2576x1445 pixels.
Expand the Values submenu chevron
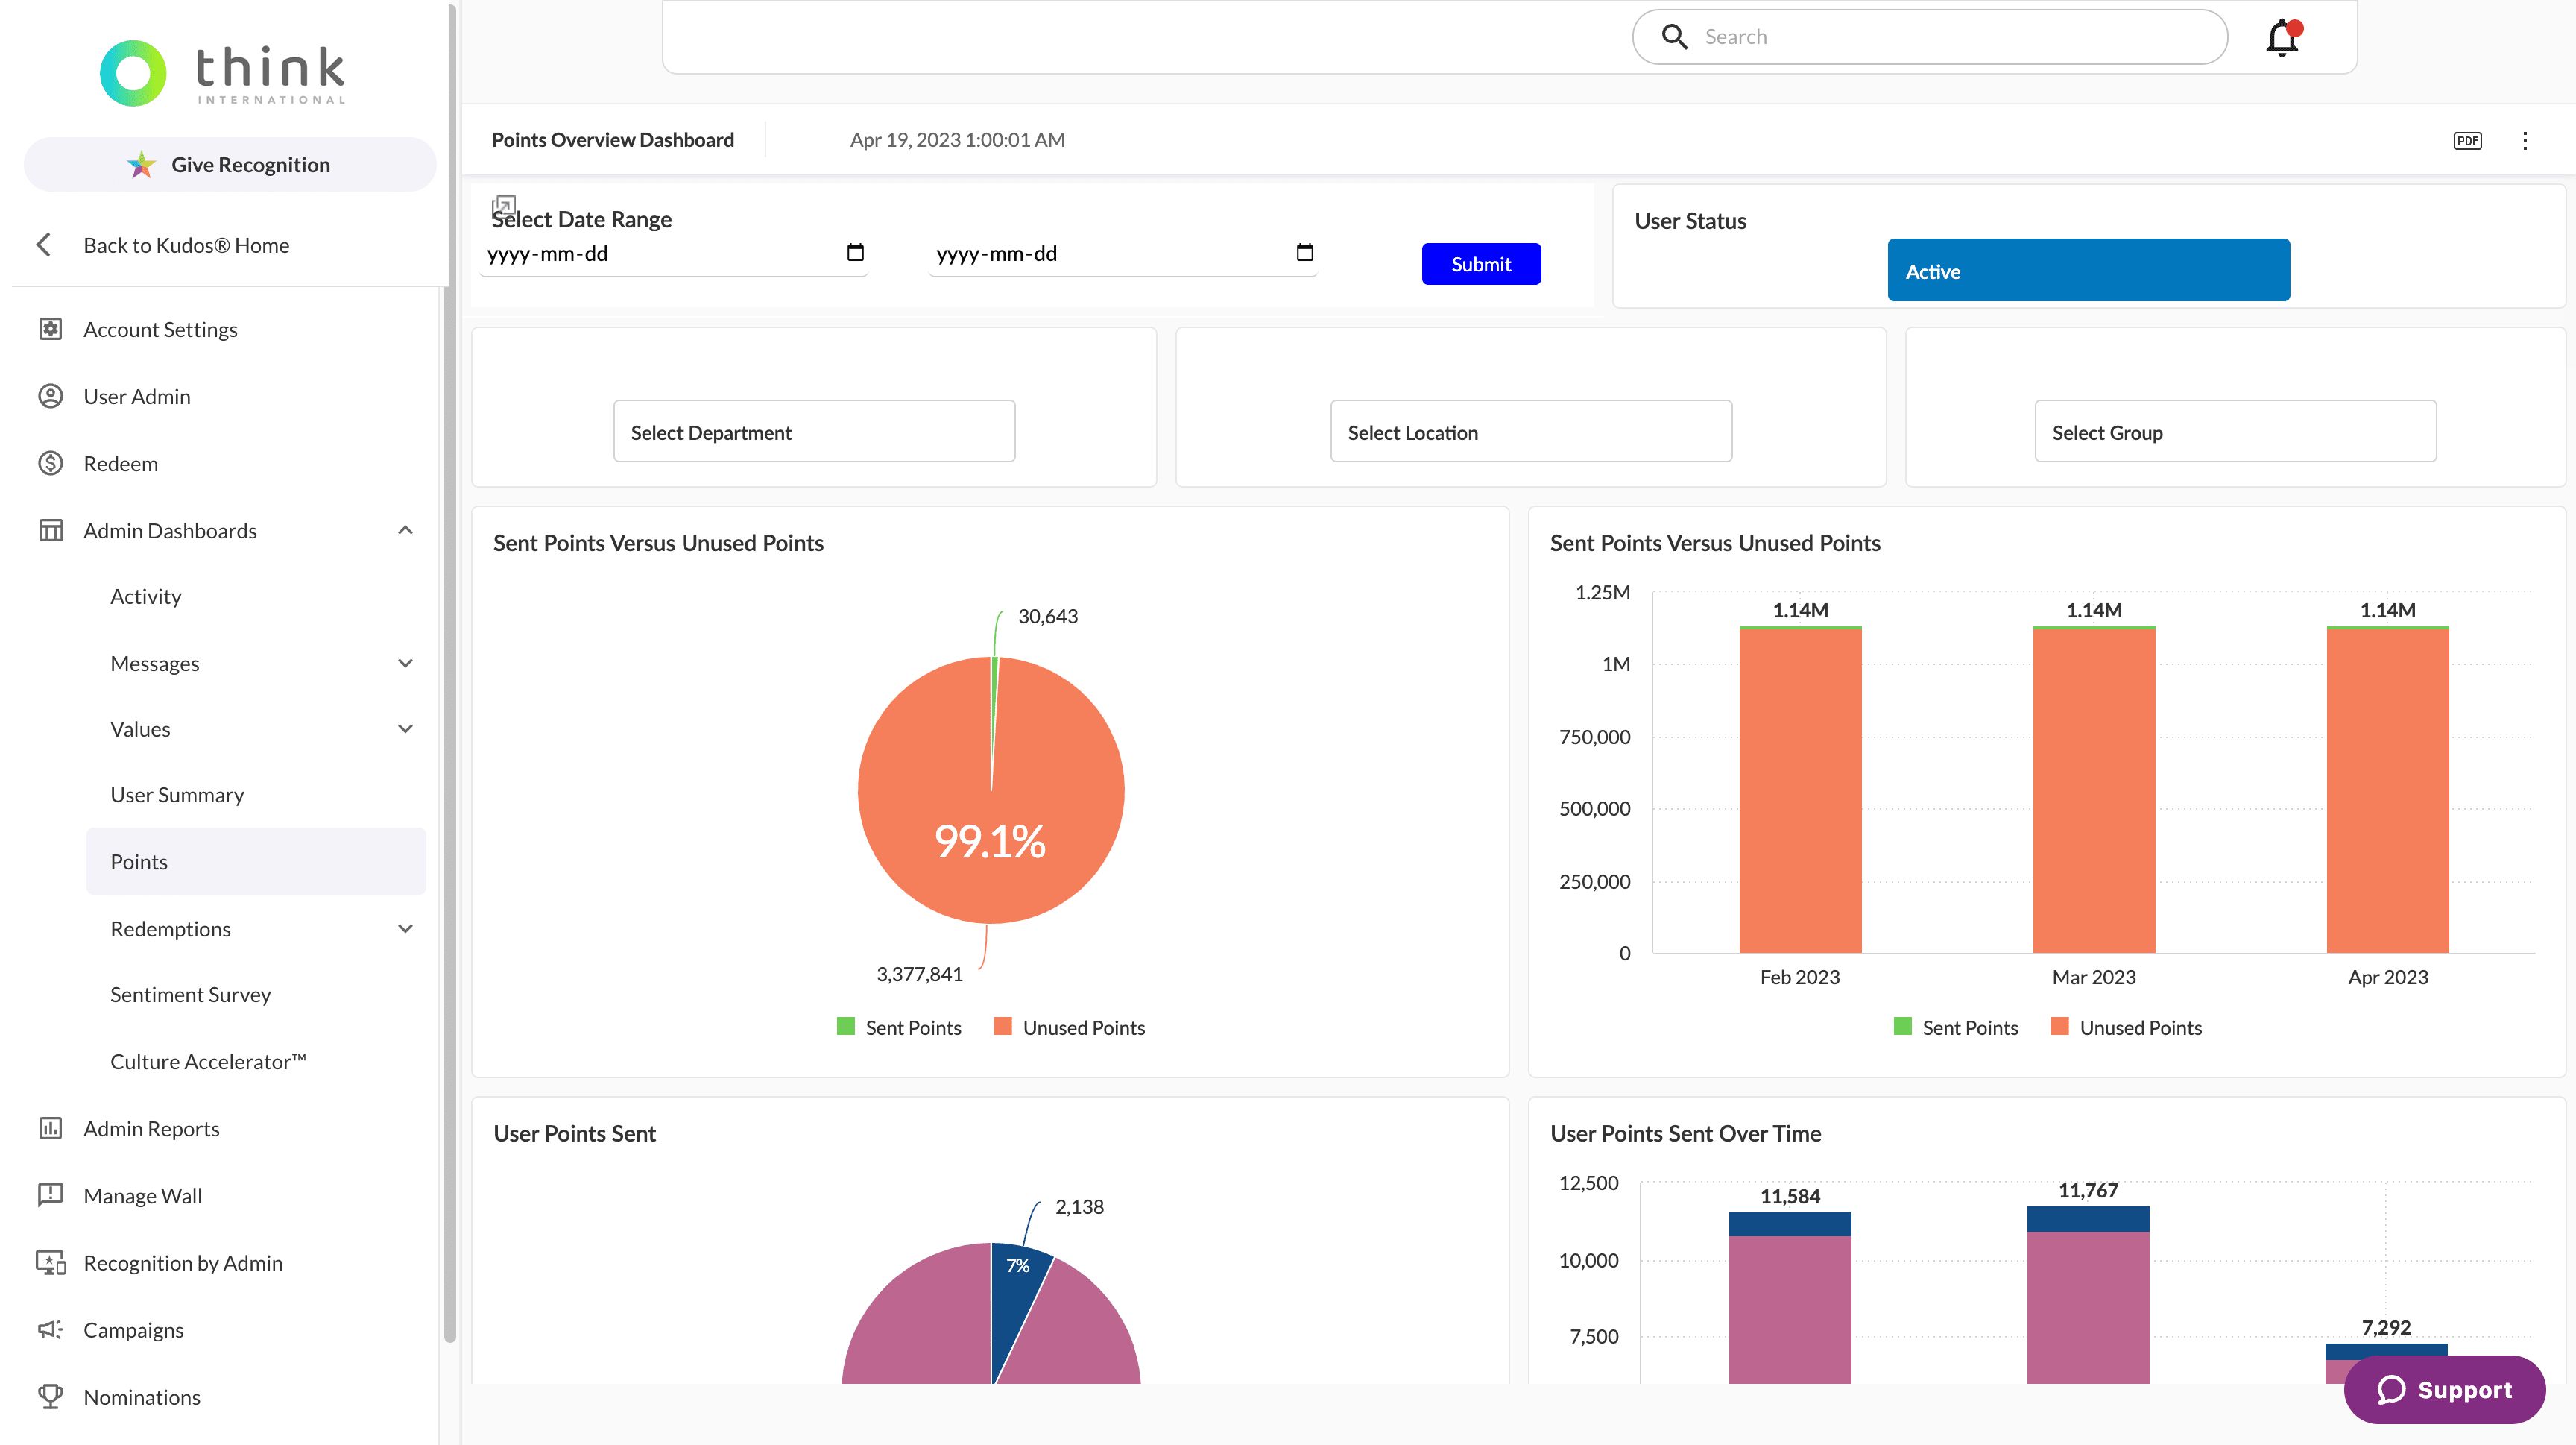[405, 729]
